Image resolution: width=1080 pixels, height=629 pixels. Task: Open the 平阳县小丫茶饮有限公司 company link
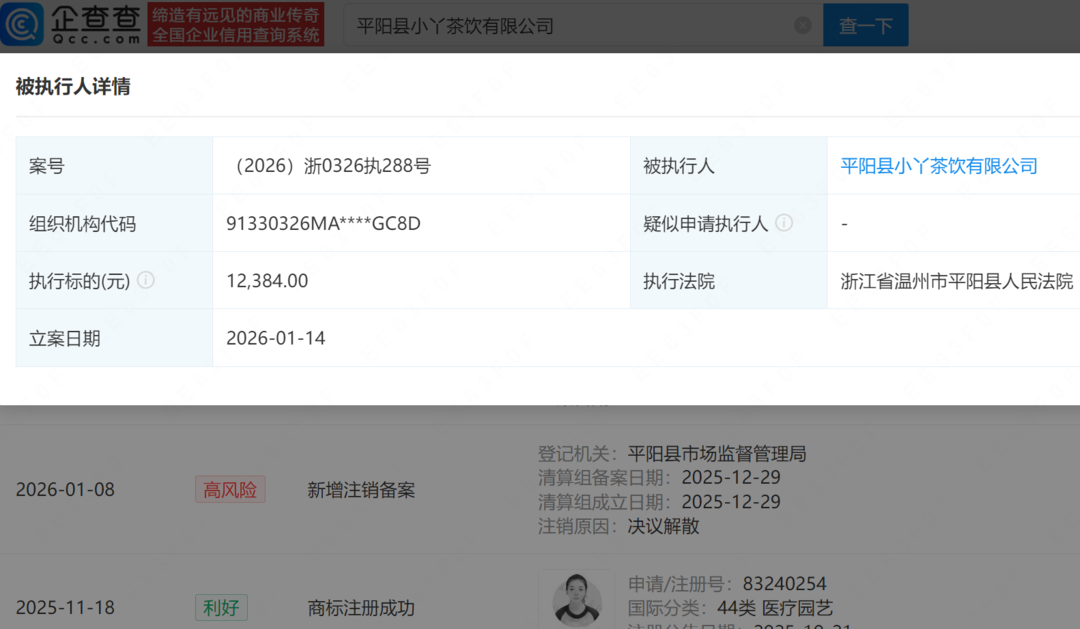(x=938, y=166)
